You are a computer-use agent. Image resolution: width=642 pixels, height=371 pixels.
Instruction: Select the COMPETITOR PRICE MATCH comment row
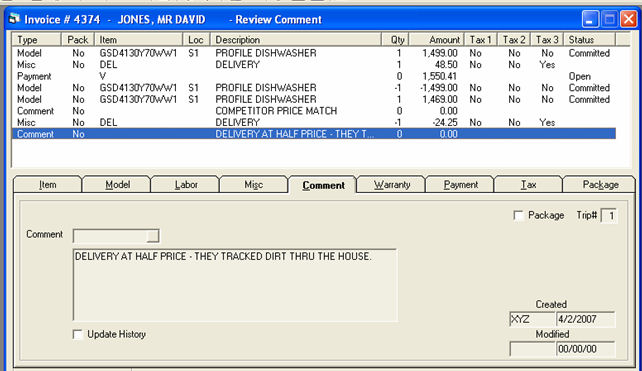point(314,111)
